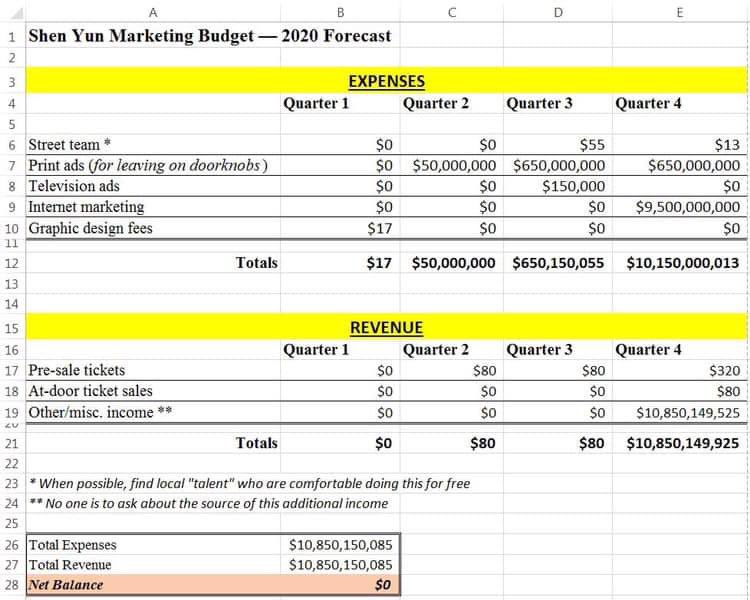This screenshot has width=750, height=600.
Task: Select 'Quarter 4' under REVENUE
Action: click(x=648, y=350)
